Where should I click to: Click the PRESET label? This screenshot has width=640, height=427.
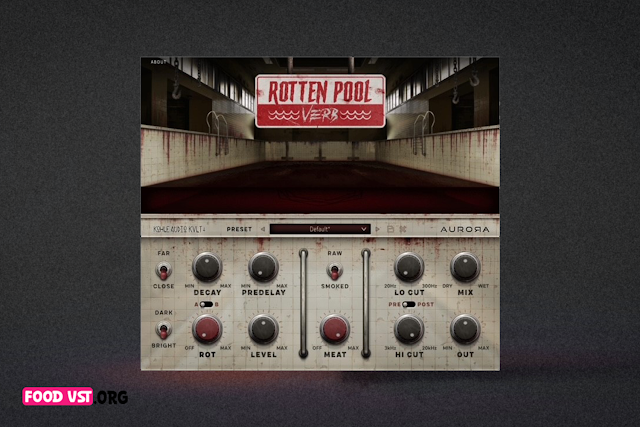[239, 229]
